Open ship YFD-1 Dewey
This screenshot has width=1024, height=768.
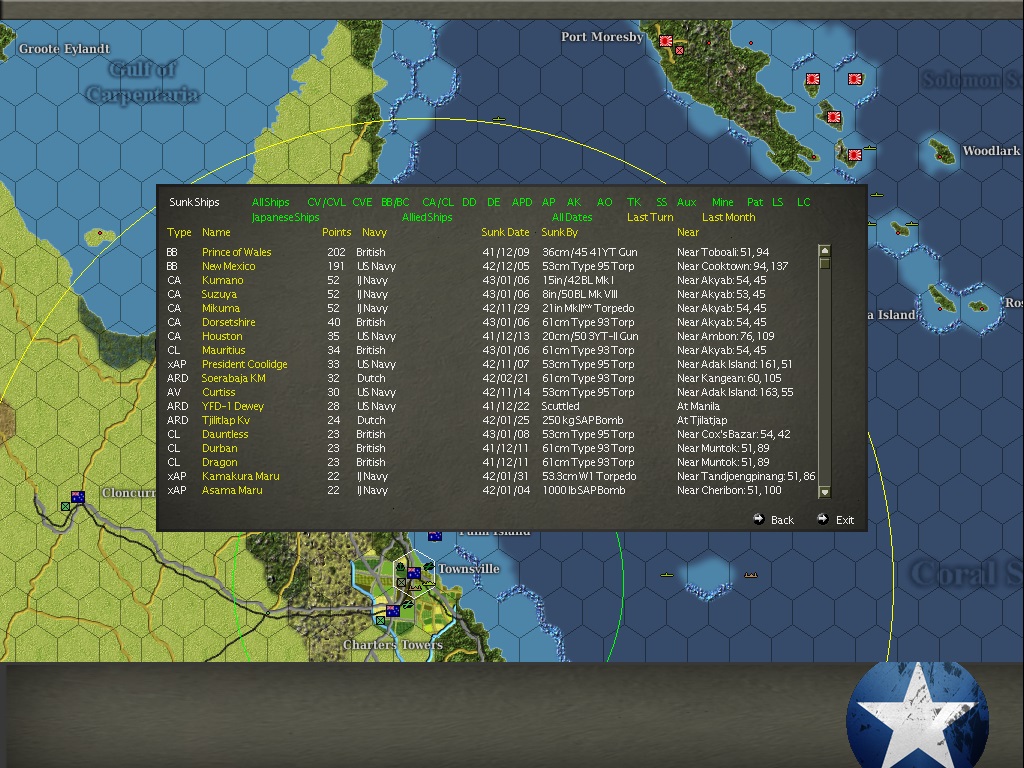(232, 406)
